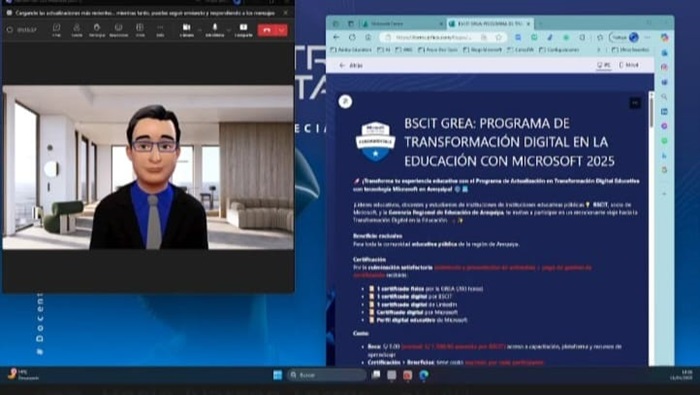Select the Móvil preview toggle
Image resolution: width=700 pixels, height=395 pixels.
tap(629, 65)
